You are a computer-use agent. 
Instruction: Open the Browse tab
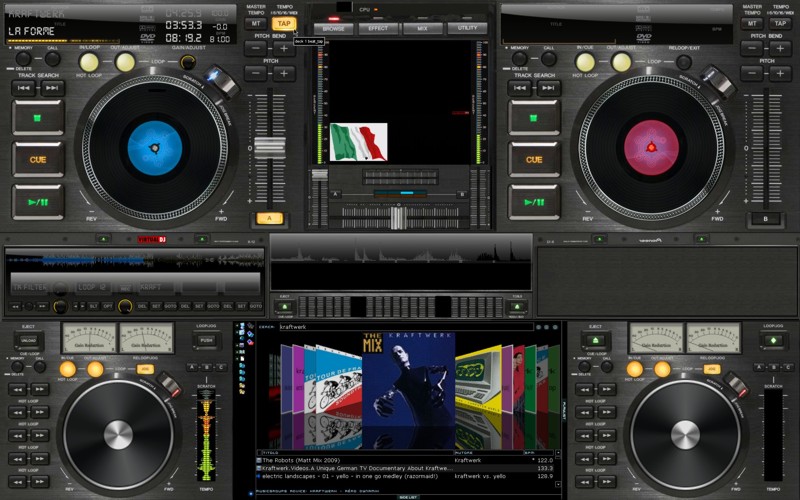click(x=334, y=29)
